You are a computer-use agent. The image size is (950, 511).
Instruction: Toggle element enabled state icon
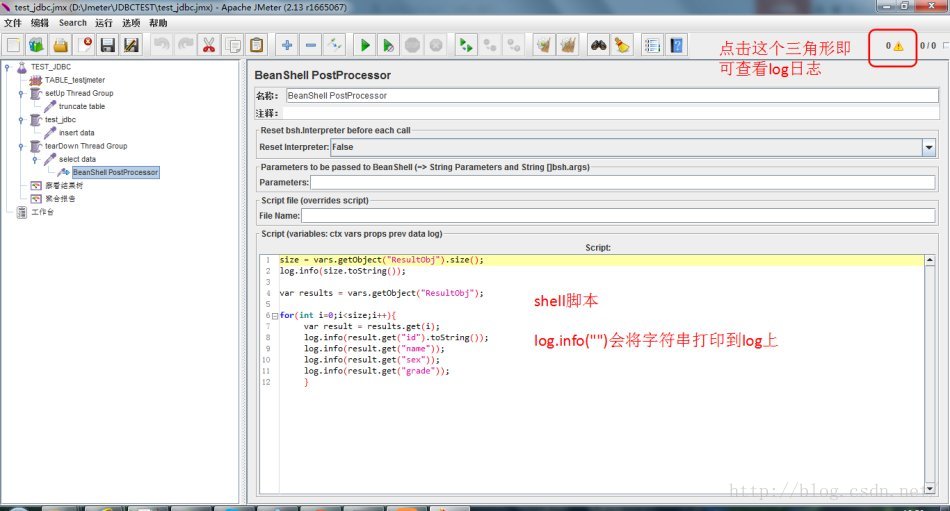334,45
